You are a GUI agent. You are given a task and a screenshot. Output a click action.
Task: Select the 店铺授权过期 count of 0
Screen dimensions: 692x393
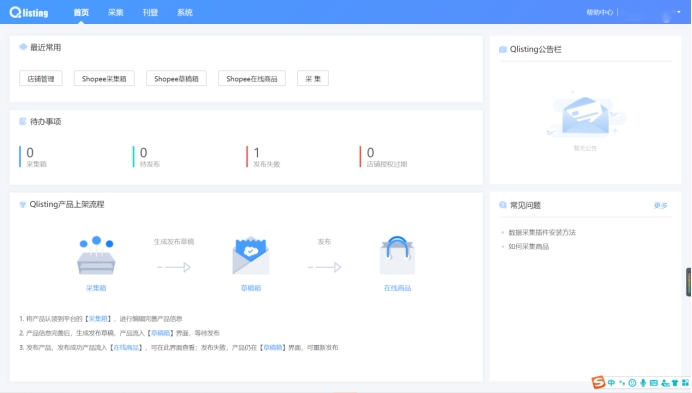coord(370,153)
